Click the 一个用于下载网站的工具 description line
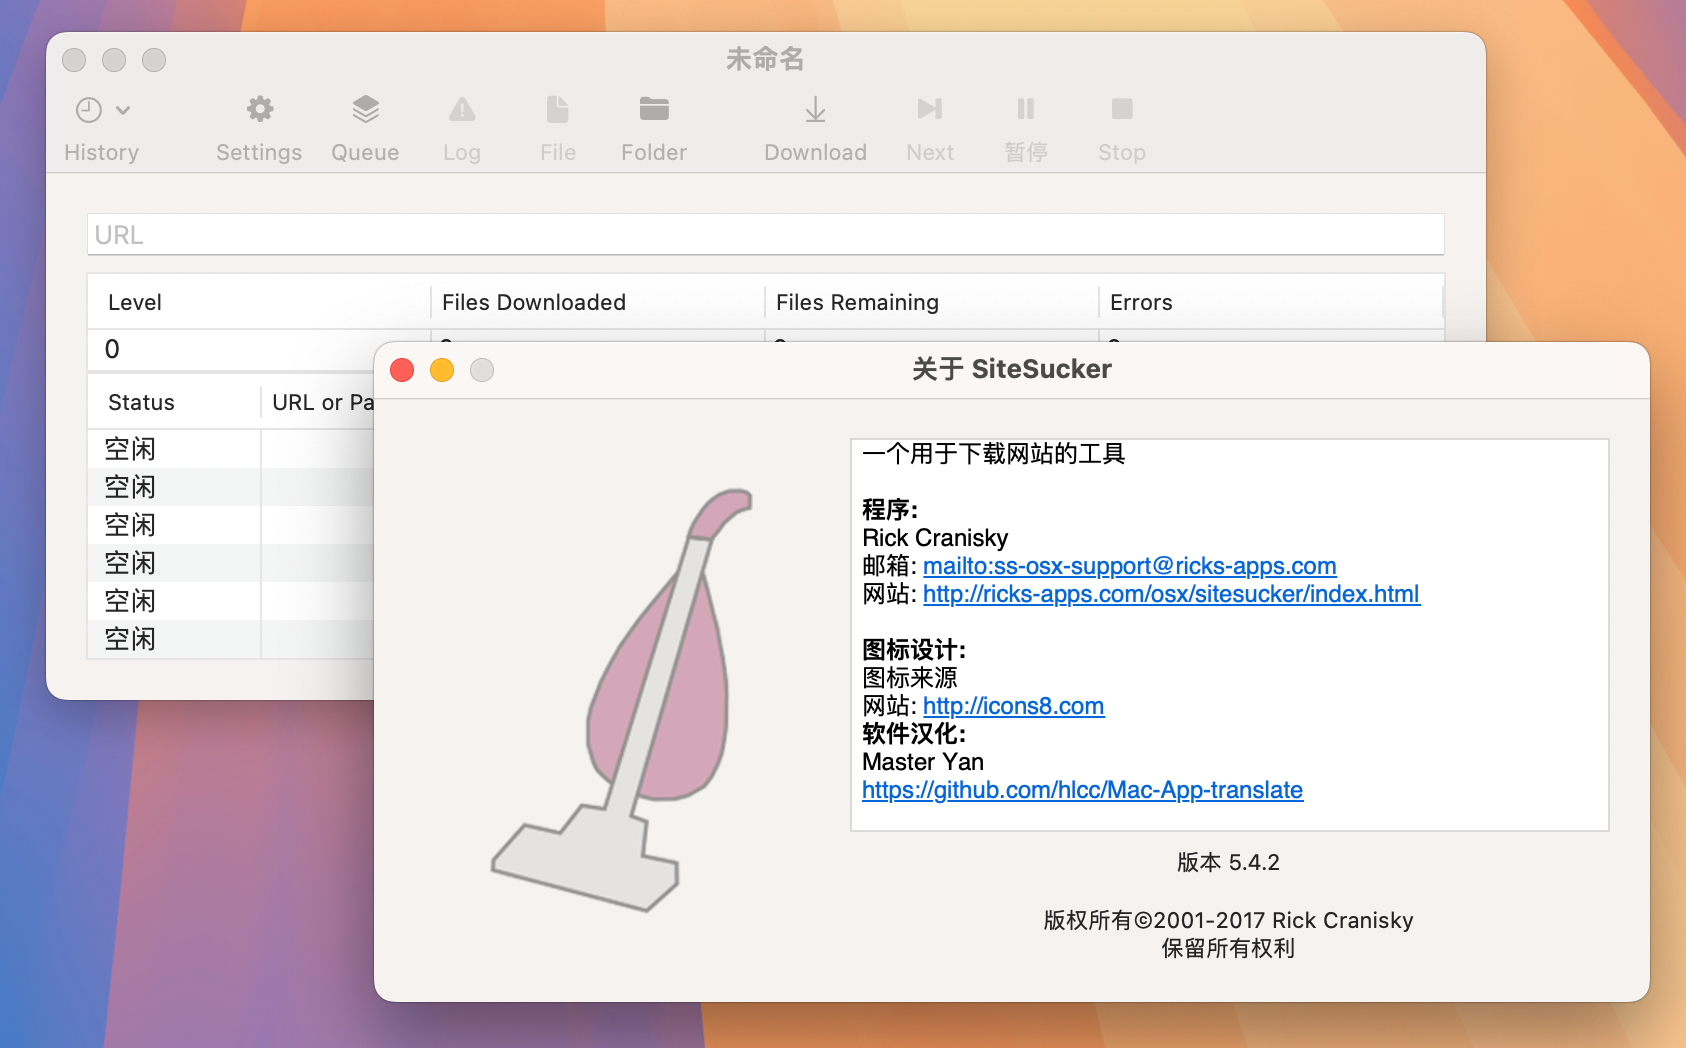The height and width of the screenshot is (1048, 1686). coord(993,454)
